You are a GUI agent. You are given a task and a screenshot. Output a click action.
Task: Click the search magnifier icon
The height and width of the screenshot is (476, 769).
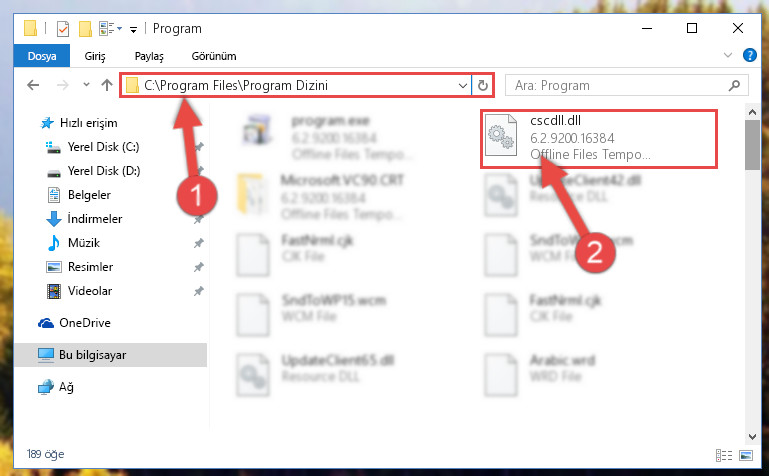click(734, 85)
